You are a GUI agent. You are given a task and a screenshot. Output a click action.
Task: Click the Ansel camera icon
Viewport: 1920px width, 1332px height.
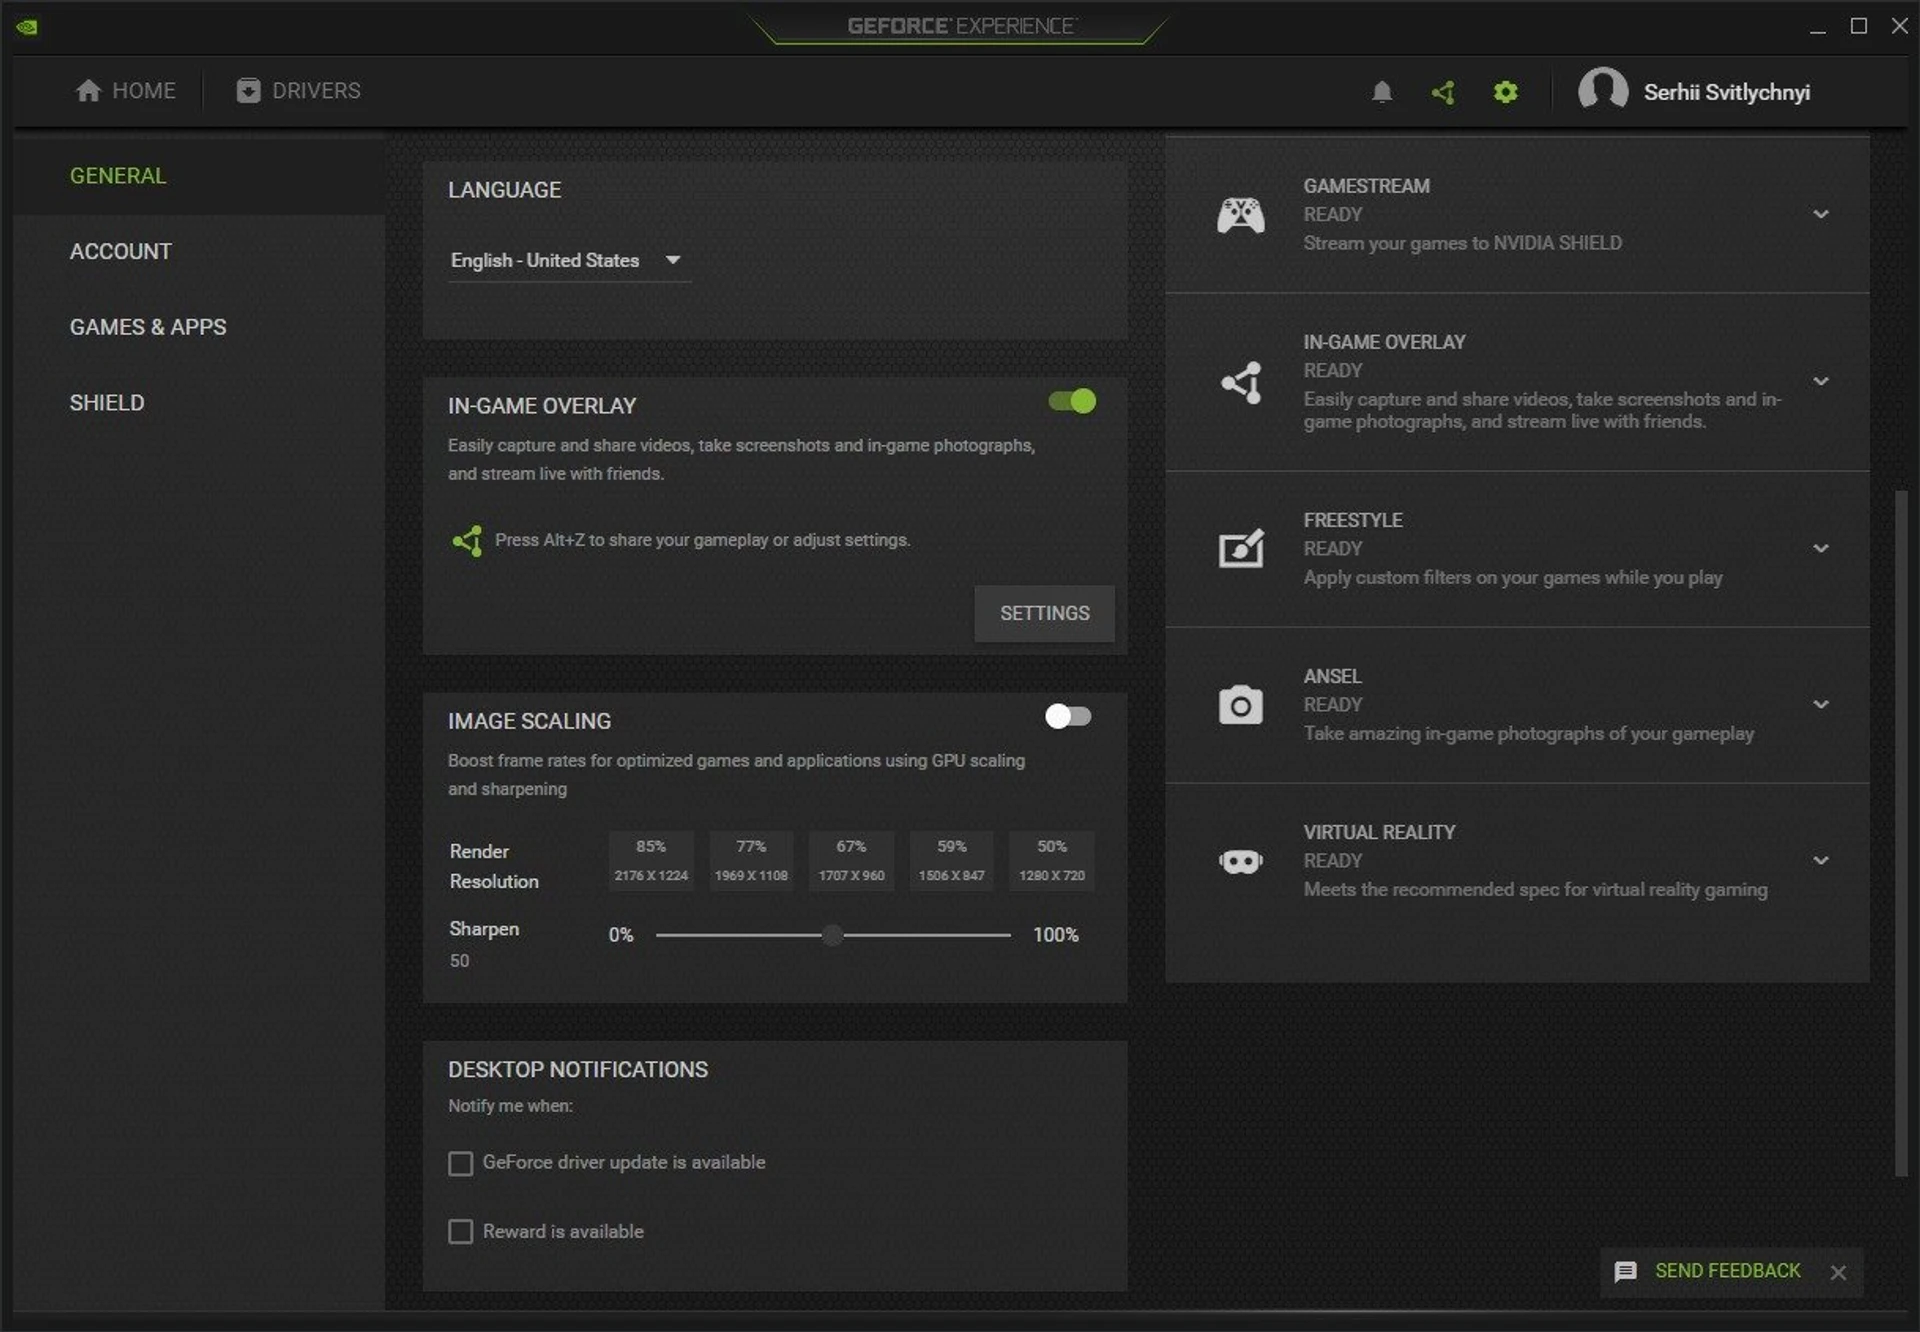[x=1241, y=705]
